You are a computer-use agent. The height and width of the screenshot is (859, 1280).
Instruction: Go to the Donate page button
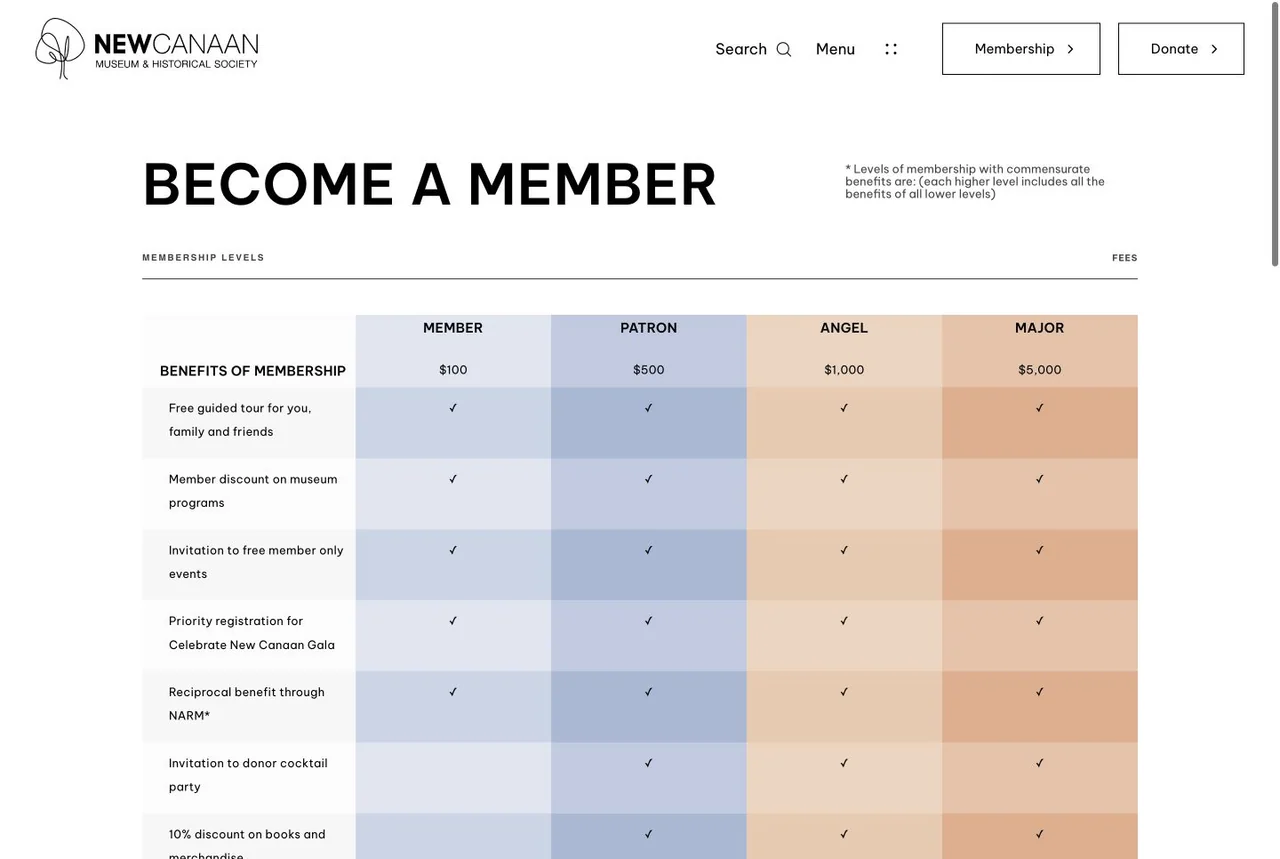(1181, 49)
